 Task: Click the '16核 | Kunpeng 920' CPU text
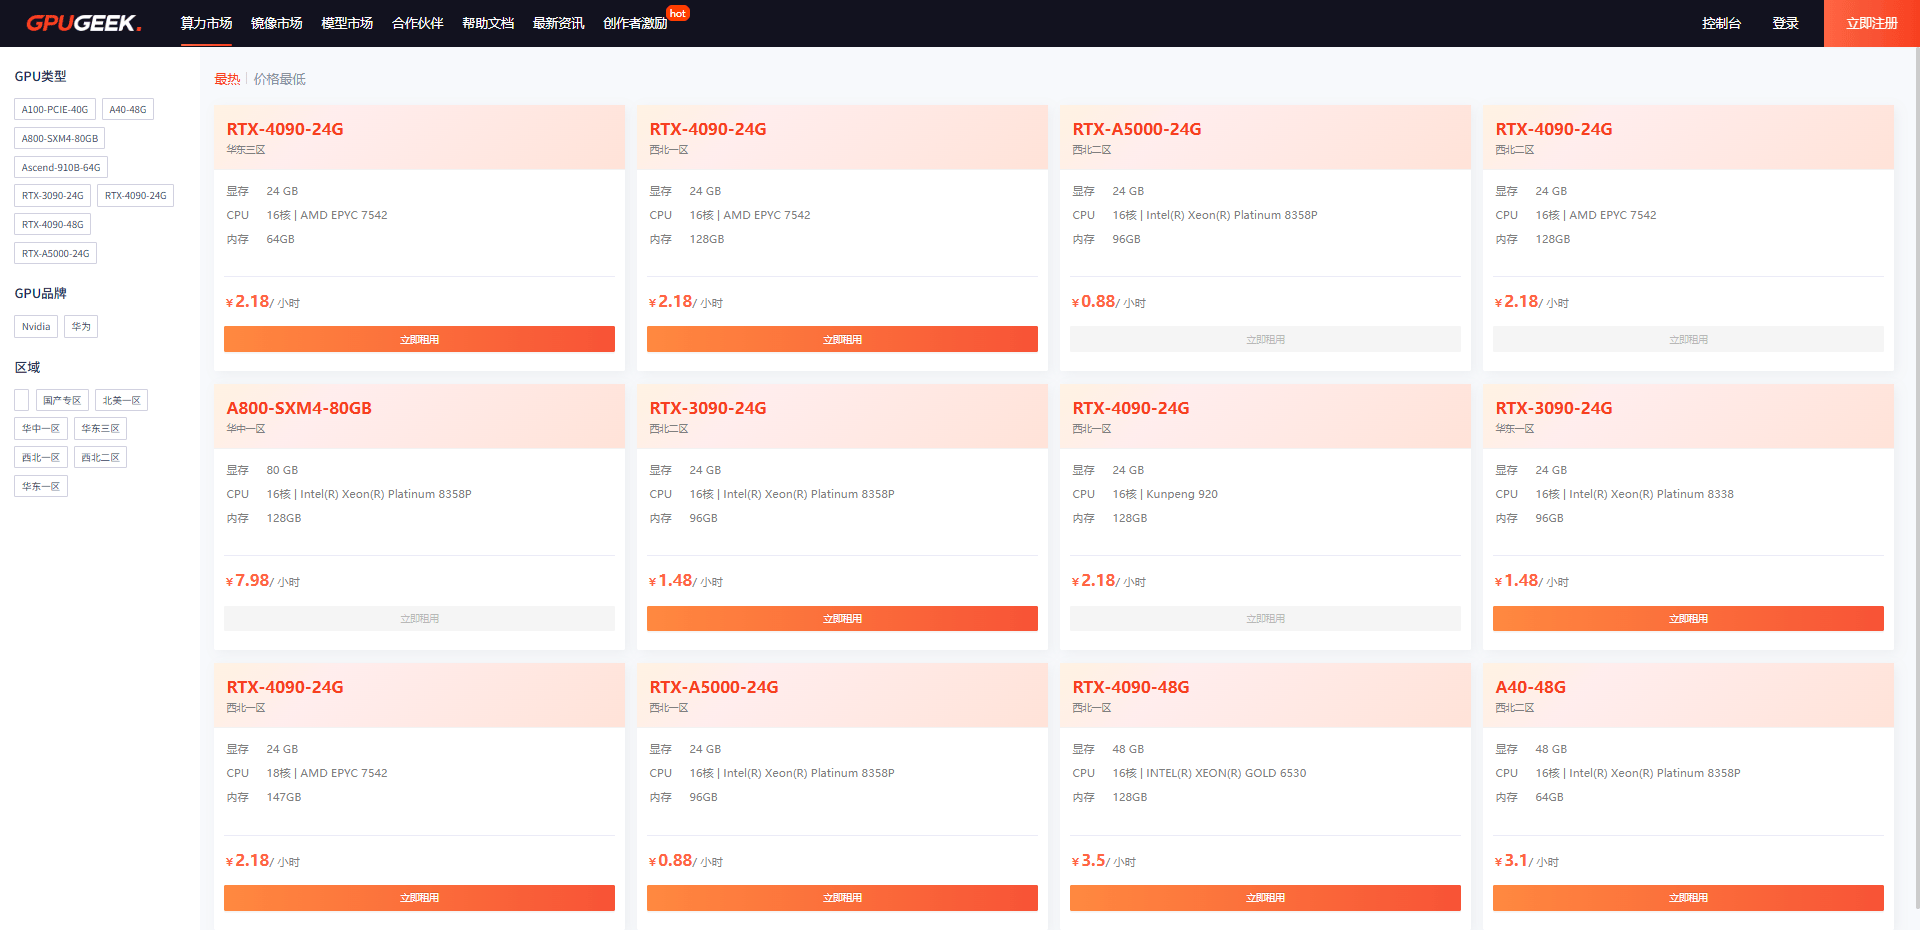coord(1165,494)
